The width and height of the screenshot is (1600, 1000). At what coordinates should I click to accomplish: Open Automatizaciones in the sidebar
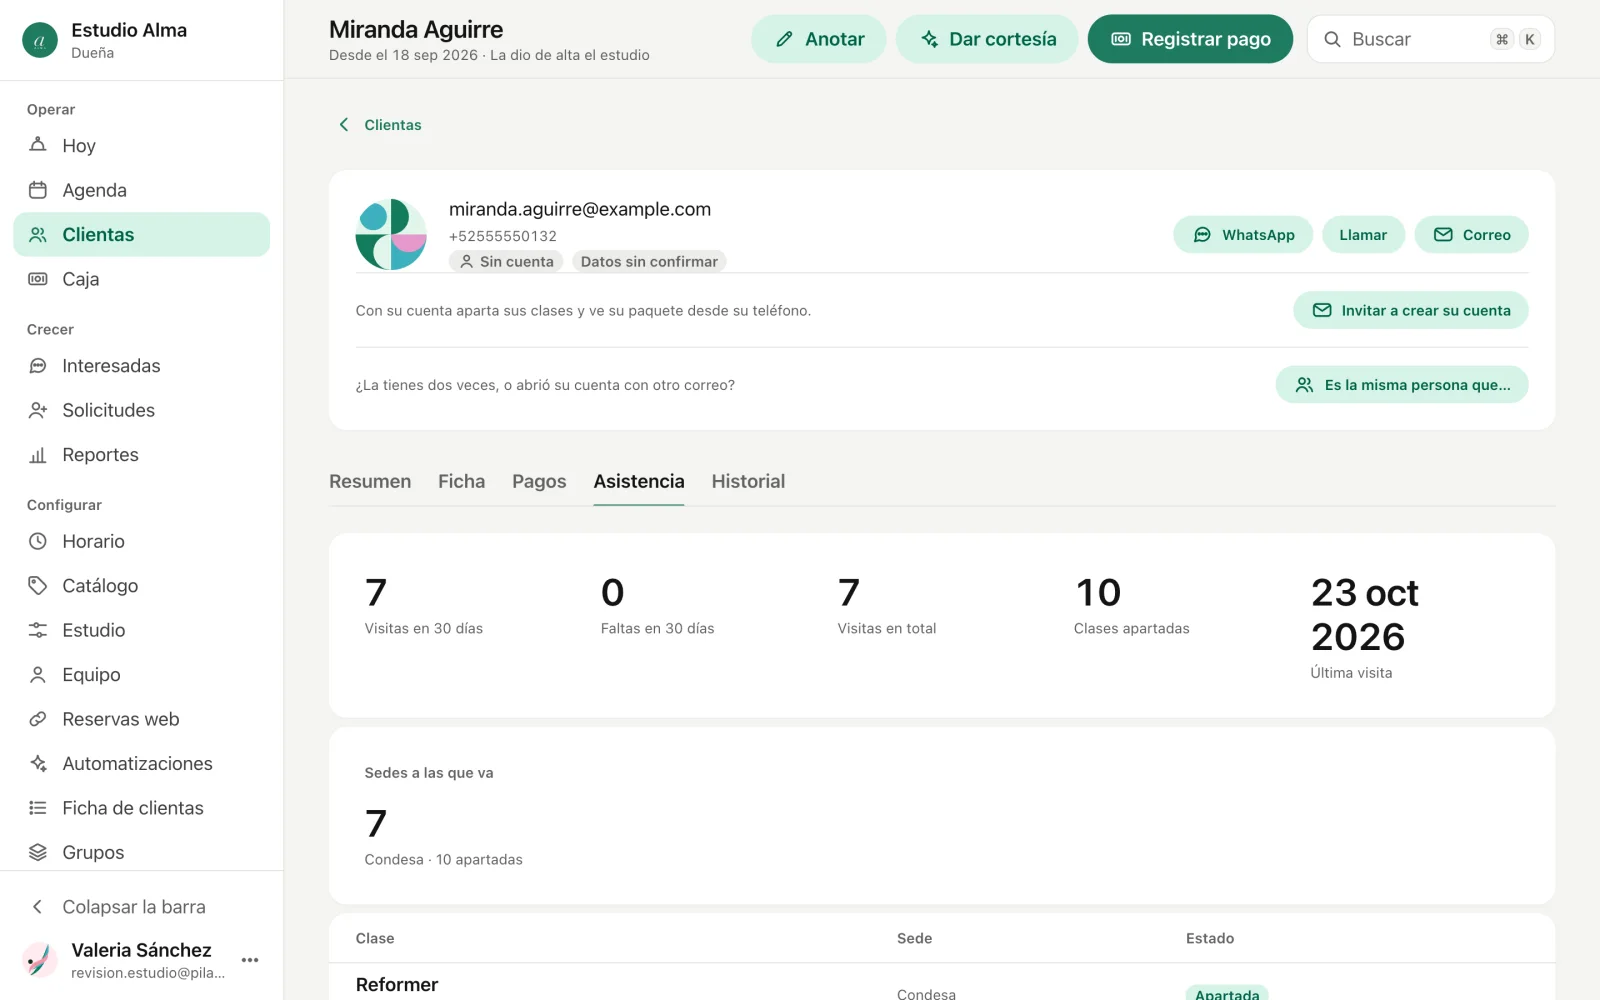(x=141, y=764)
